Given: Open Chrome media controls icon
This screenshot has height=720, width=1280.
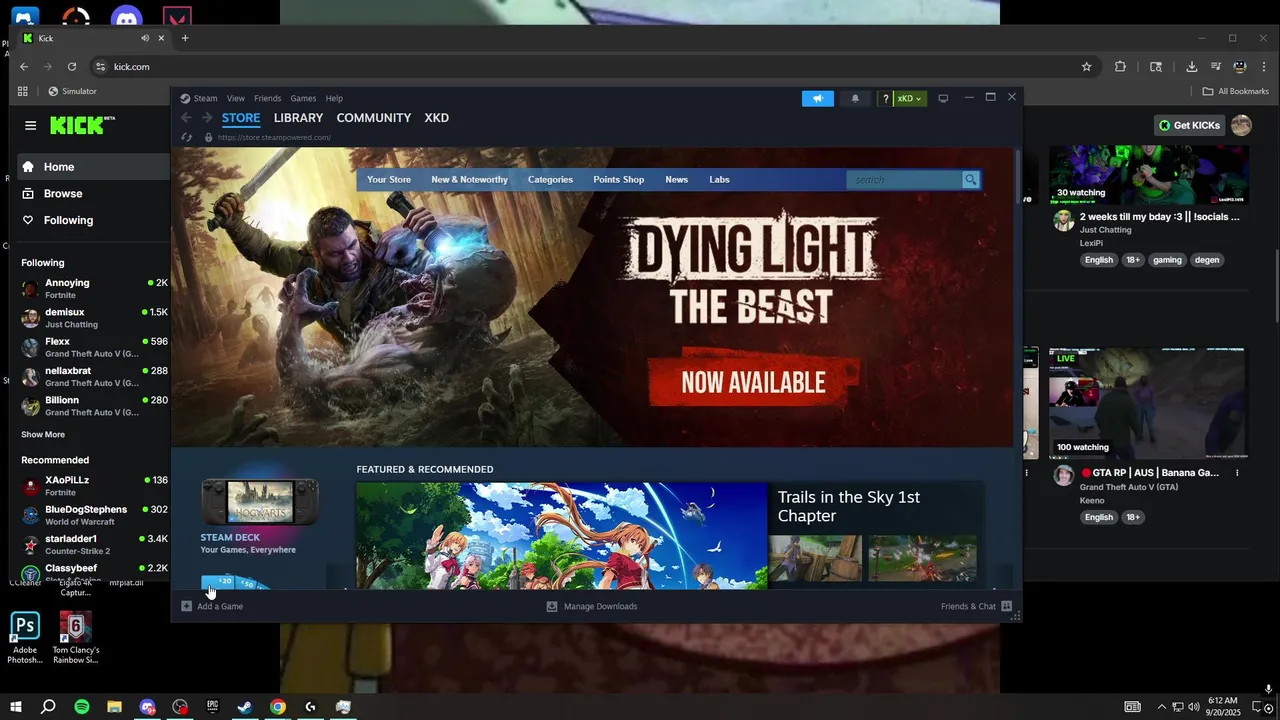Looking at the screenshot, I should [1216, 67].
